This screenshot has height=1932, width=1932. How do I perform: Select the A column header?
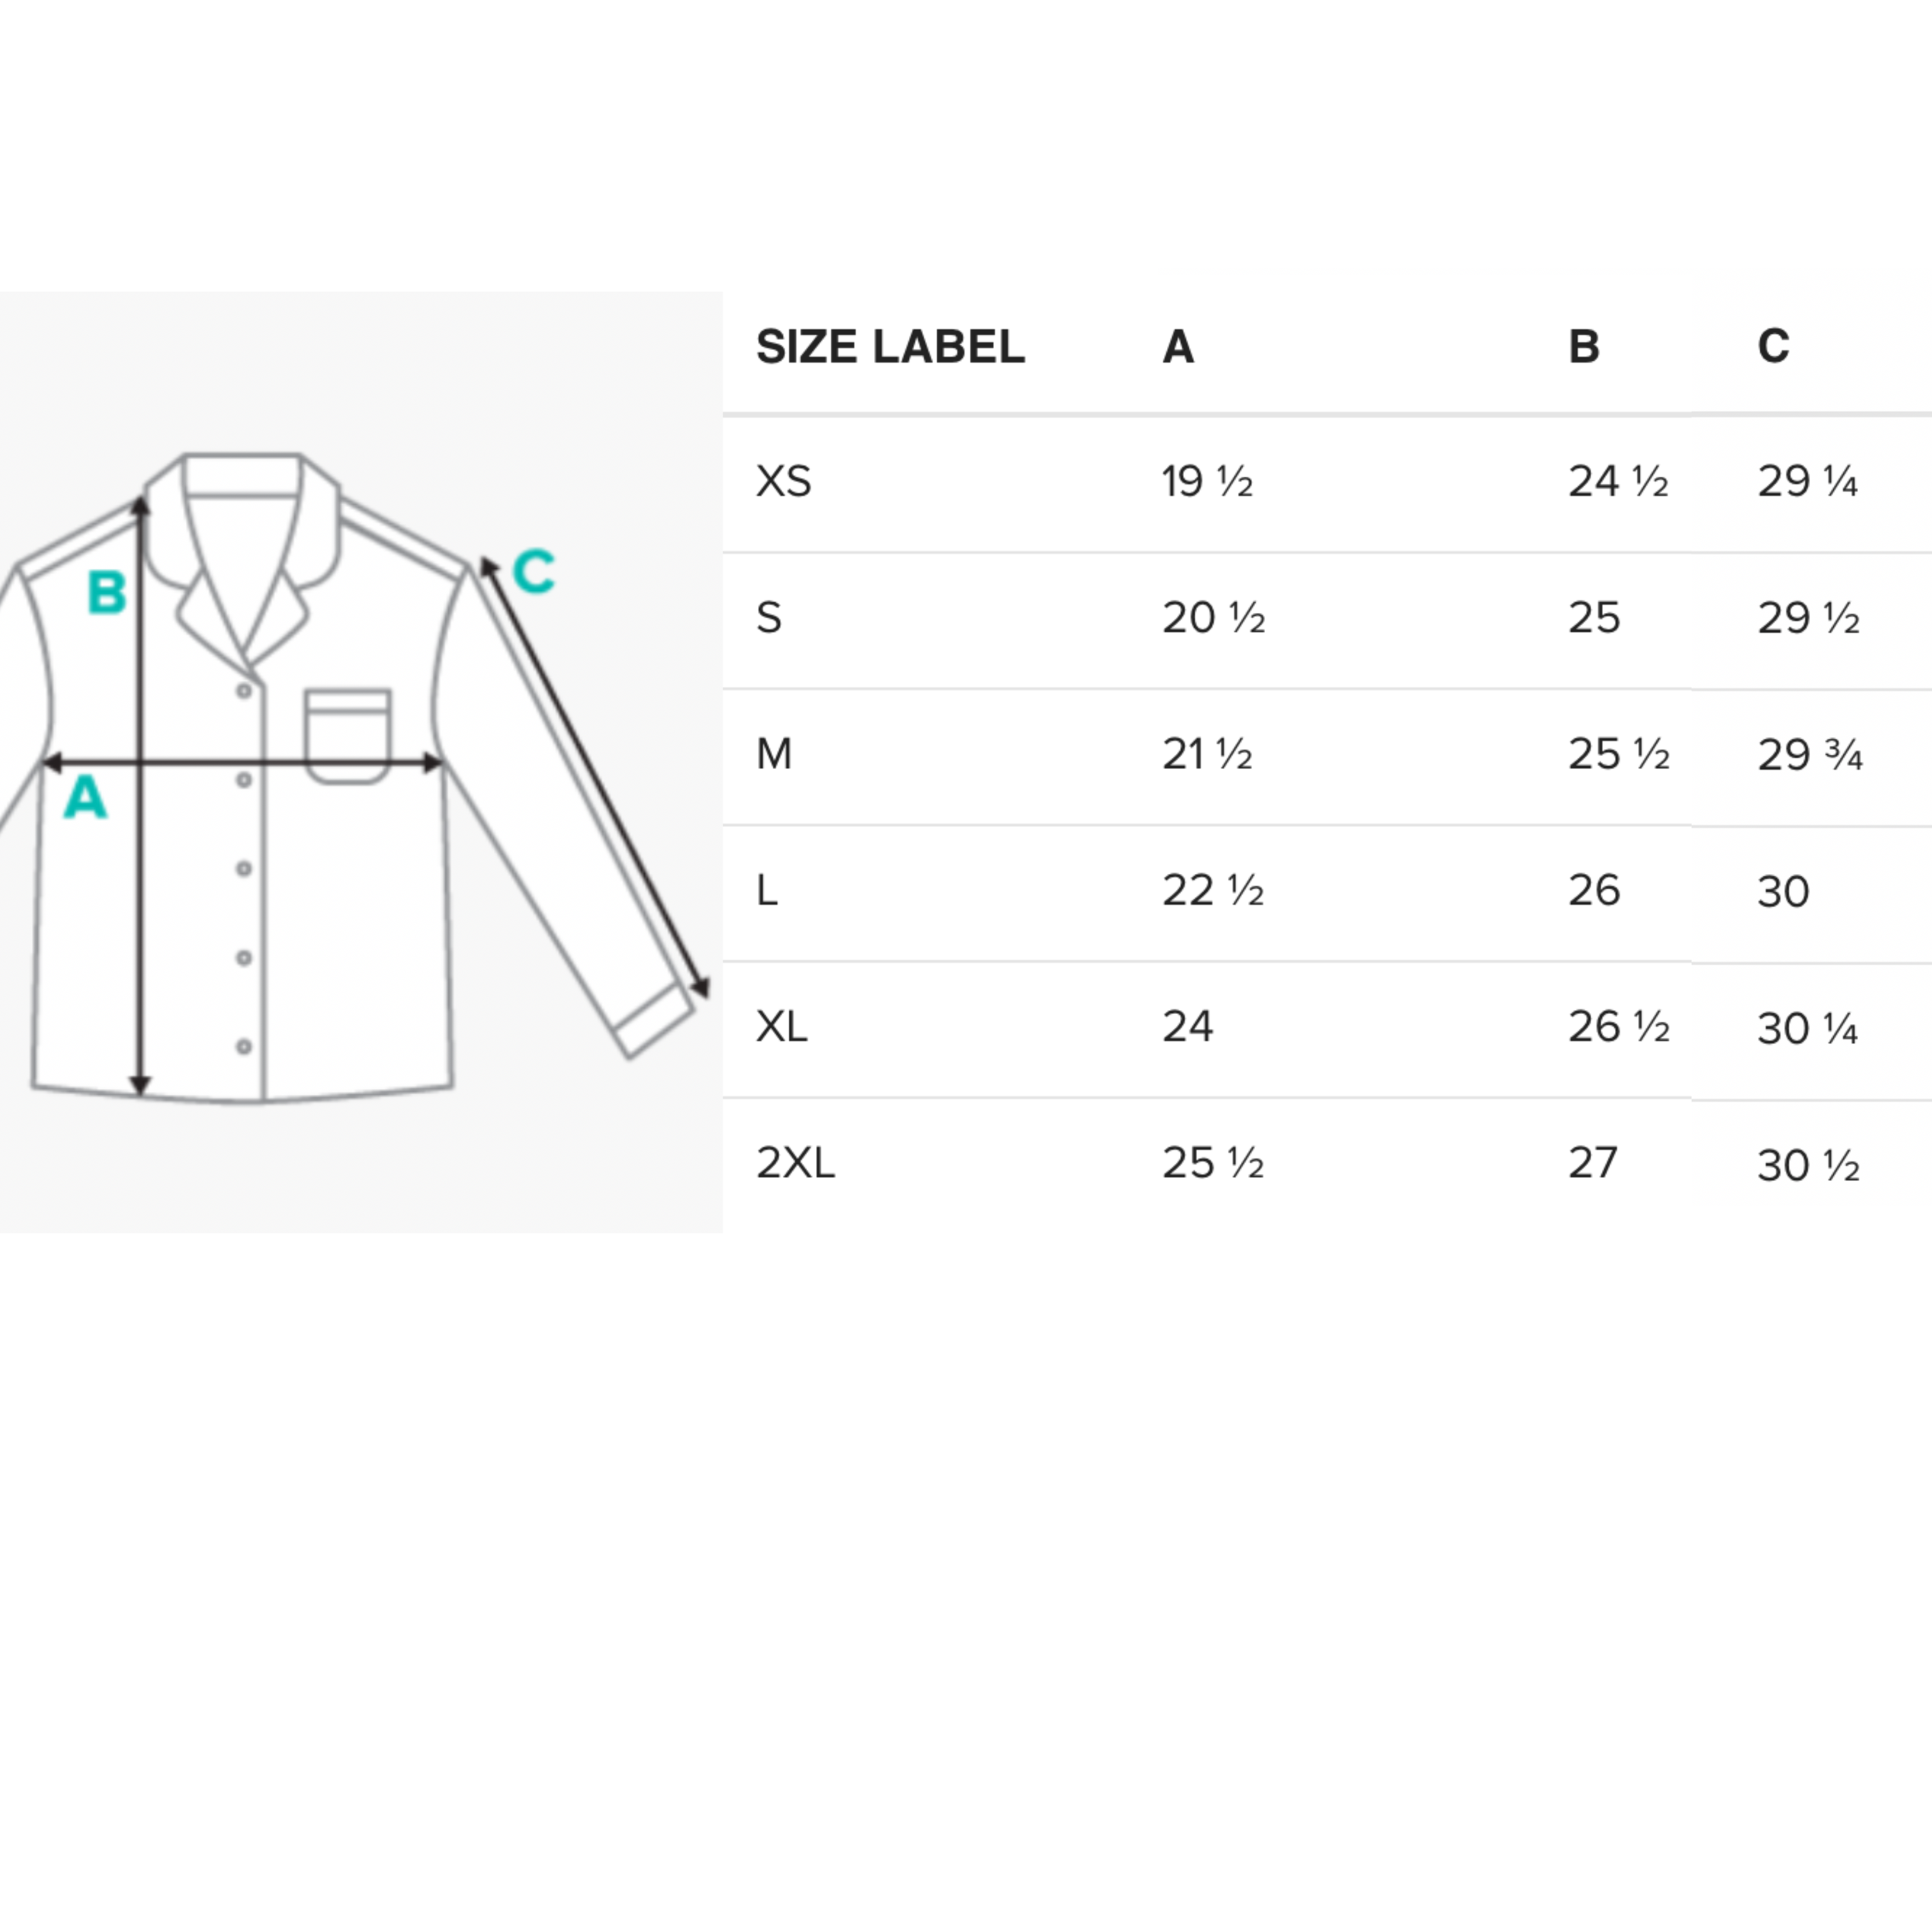(x=1178, y=347)
